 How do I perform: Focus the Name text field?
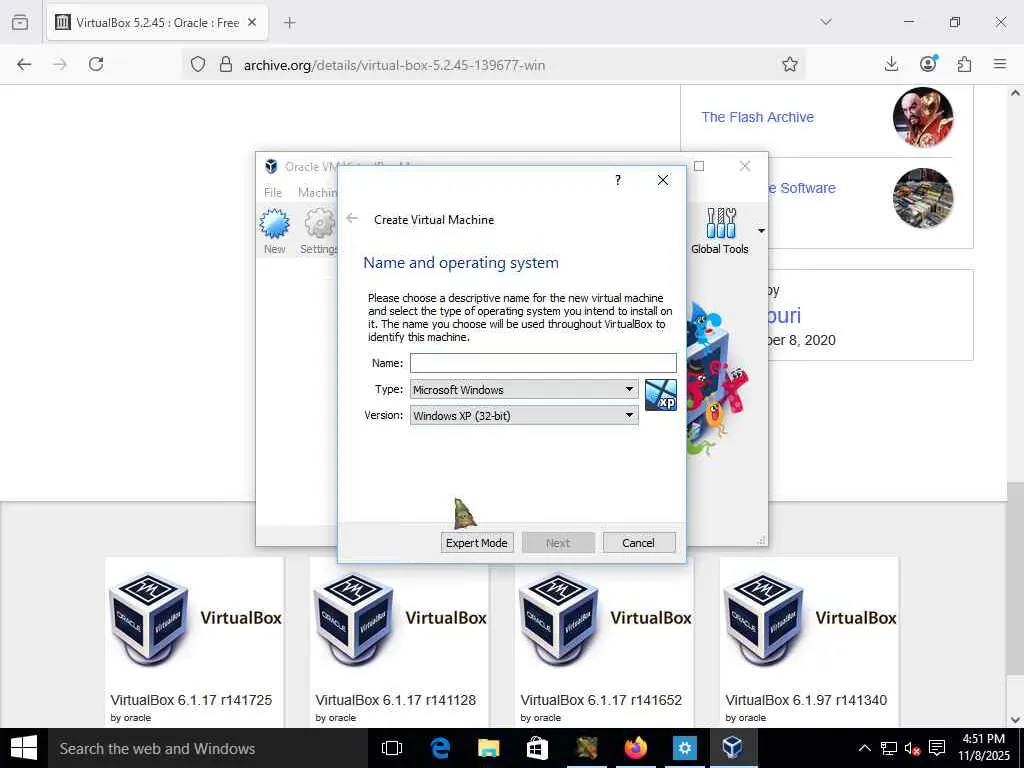pos(543,363)
